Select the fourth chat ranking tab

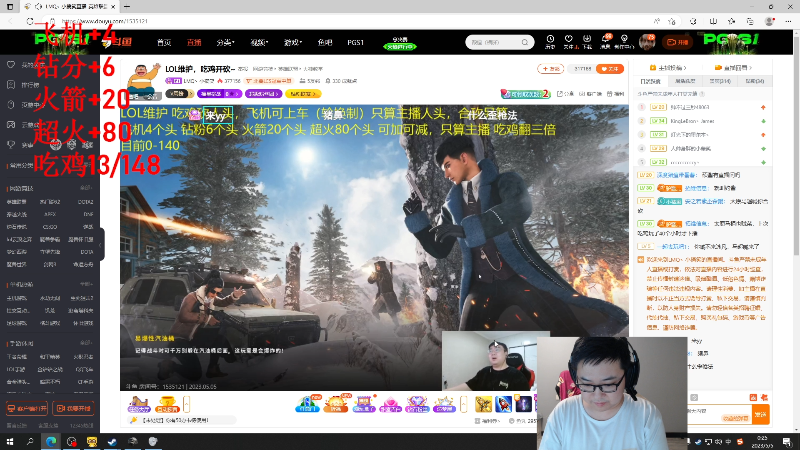754,81
